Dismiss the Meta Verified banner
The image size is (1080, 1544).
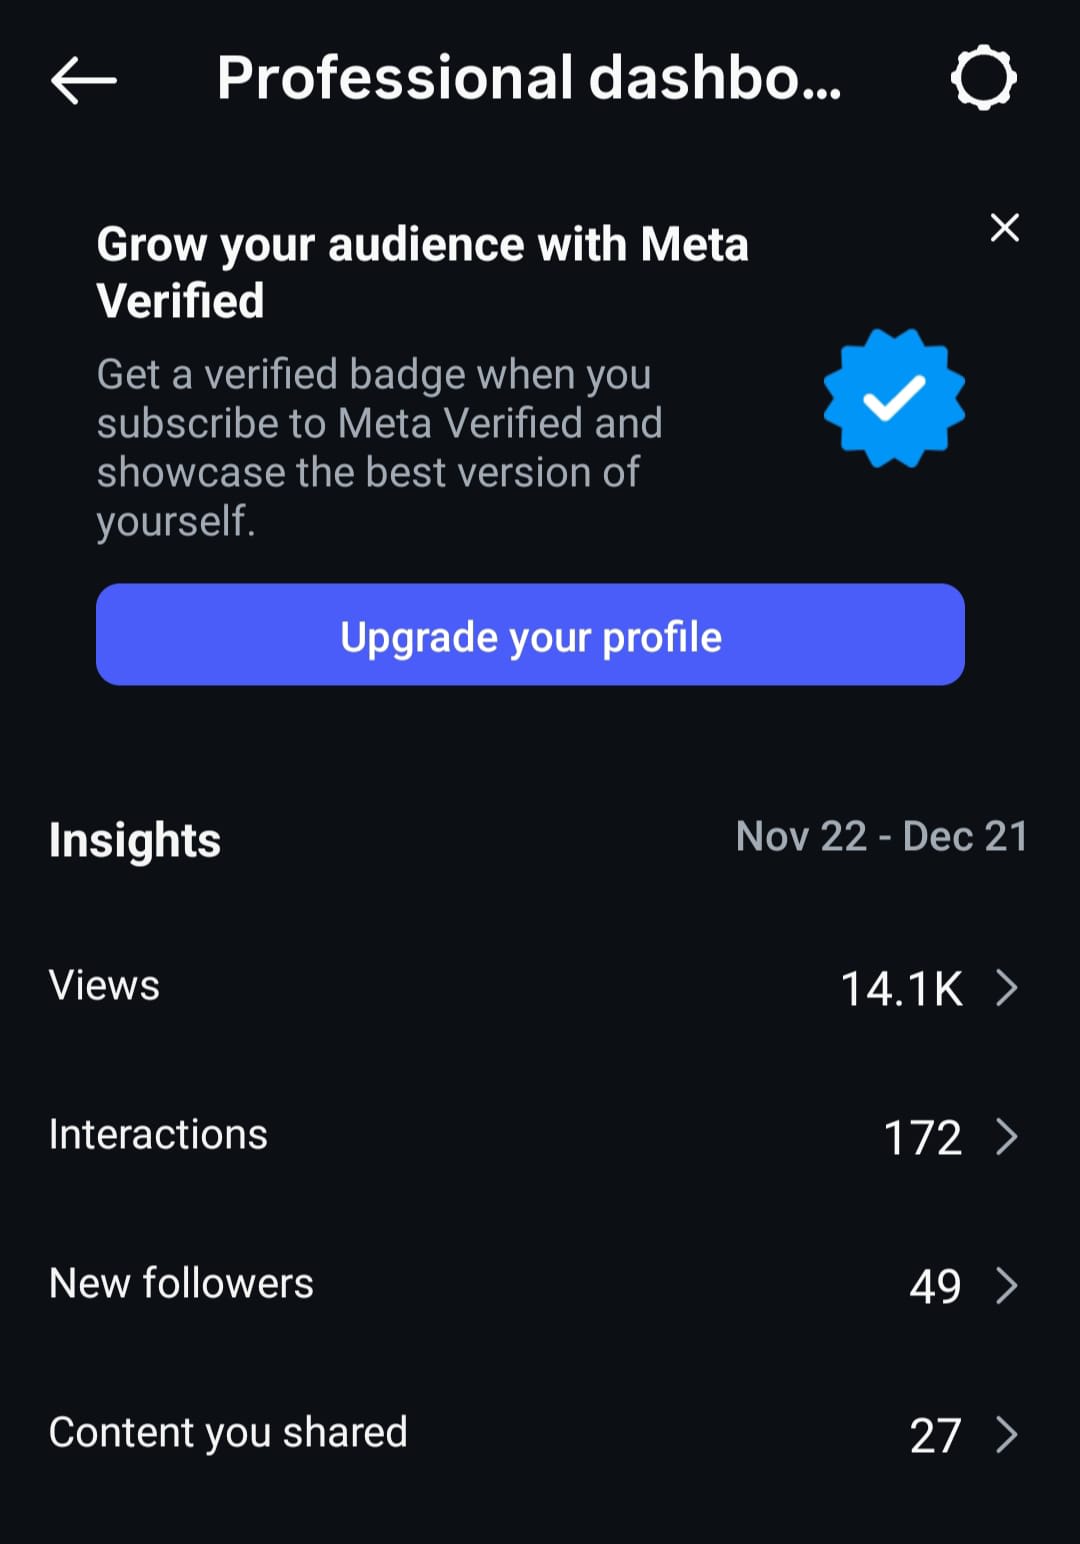click(x=1004, y=228)
